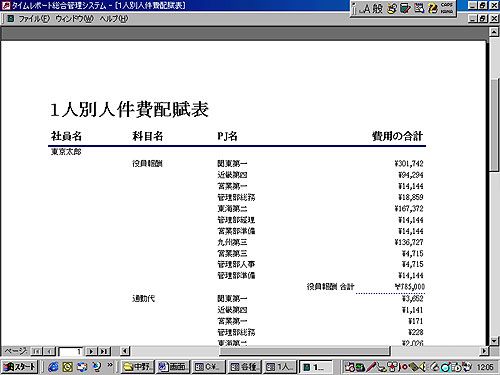
Task: Click the amount ¥94,294
Action: tap(411, 175)
